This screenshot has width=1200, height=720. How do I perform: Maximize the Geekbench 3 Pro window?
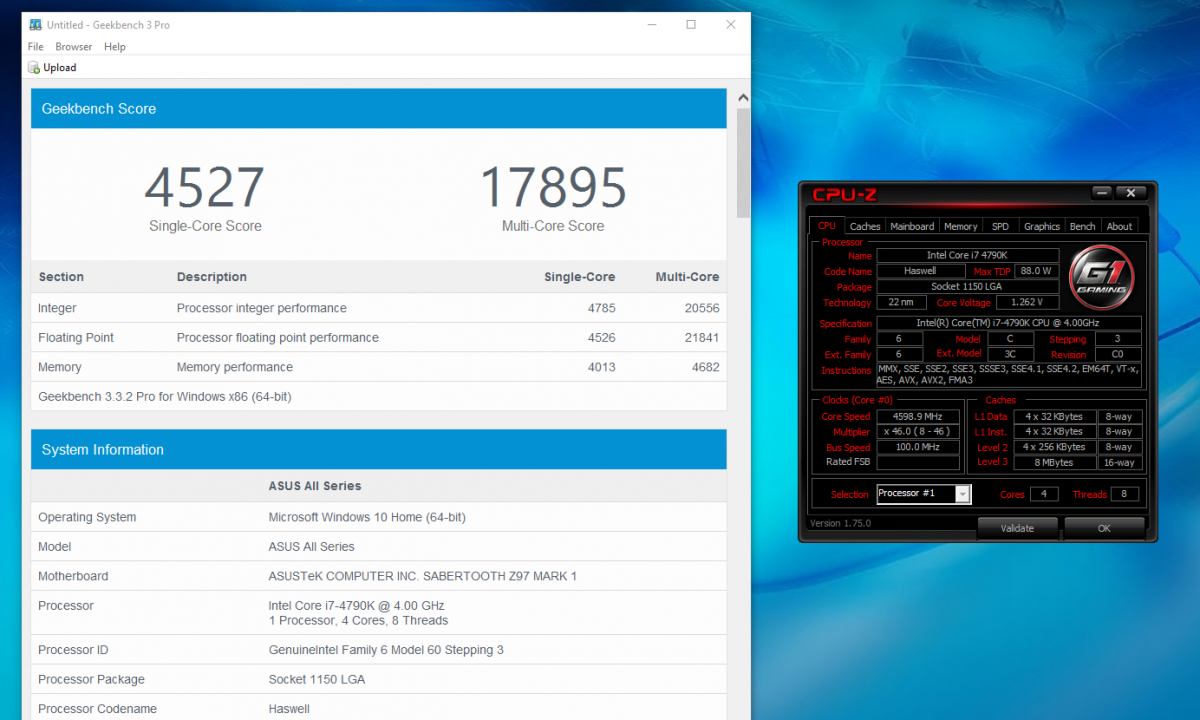coord(691,25)
